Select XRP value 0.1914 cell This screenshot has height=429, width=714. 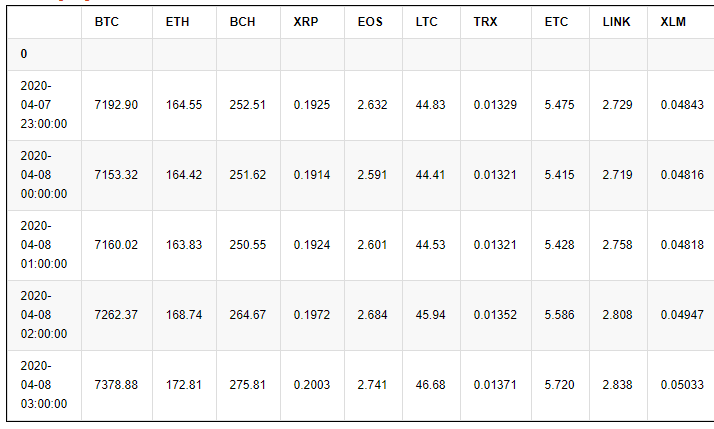(312, 175)
